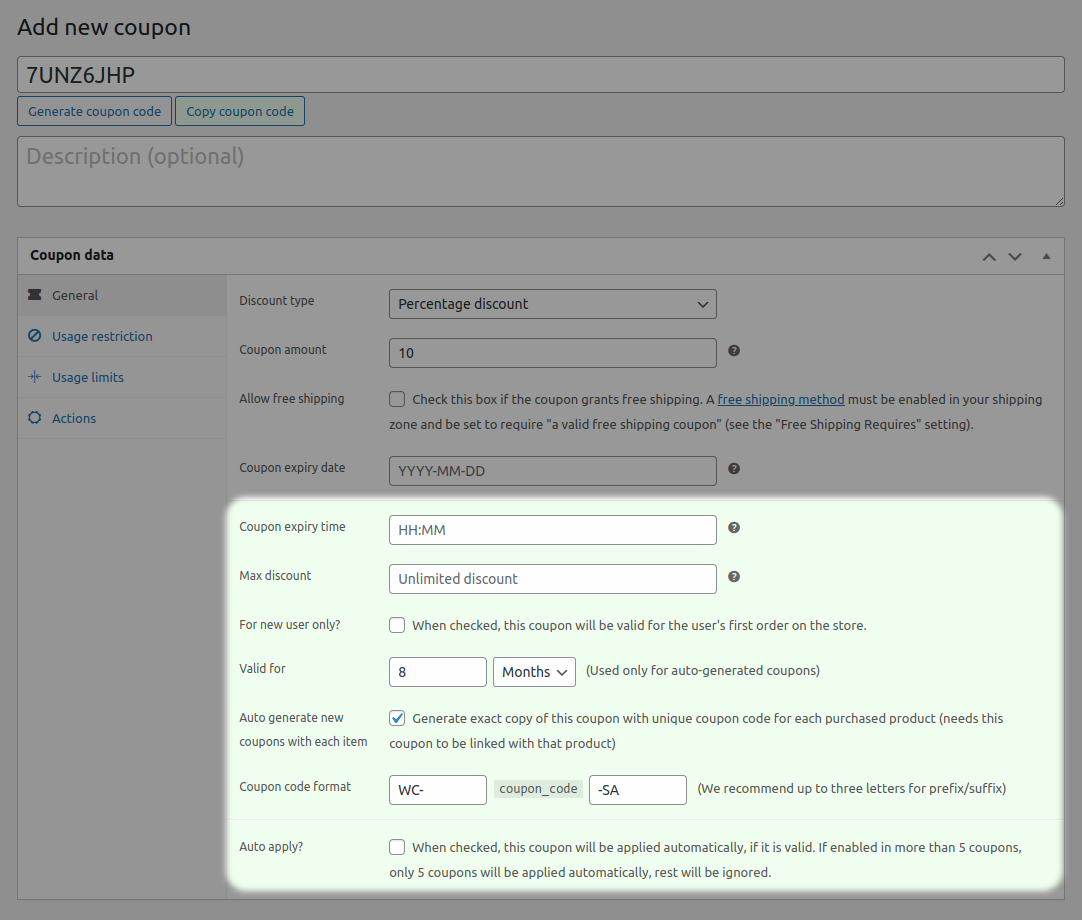Click the move-up arrow on Coupon data panel
Image resolution: width=1082 pixels, height=920 pixels.
pos(989,257)
